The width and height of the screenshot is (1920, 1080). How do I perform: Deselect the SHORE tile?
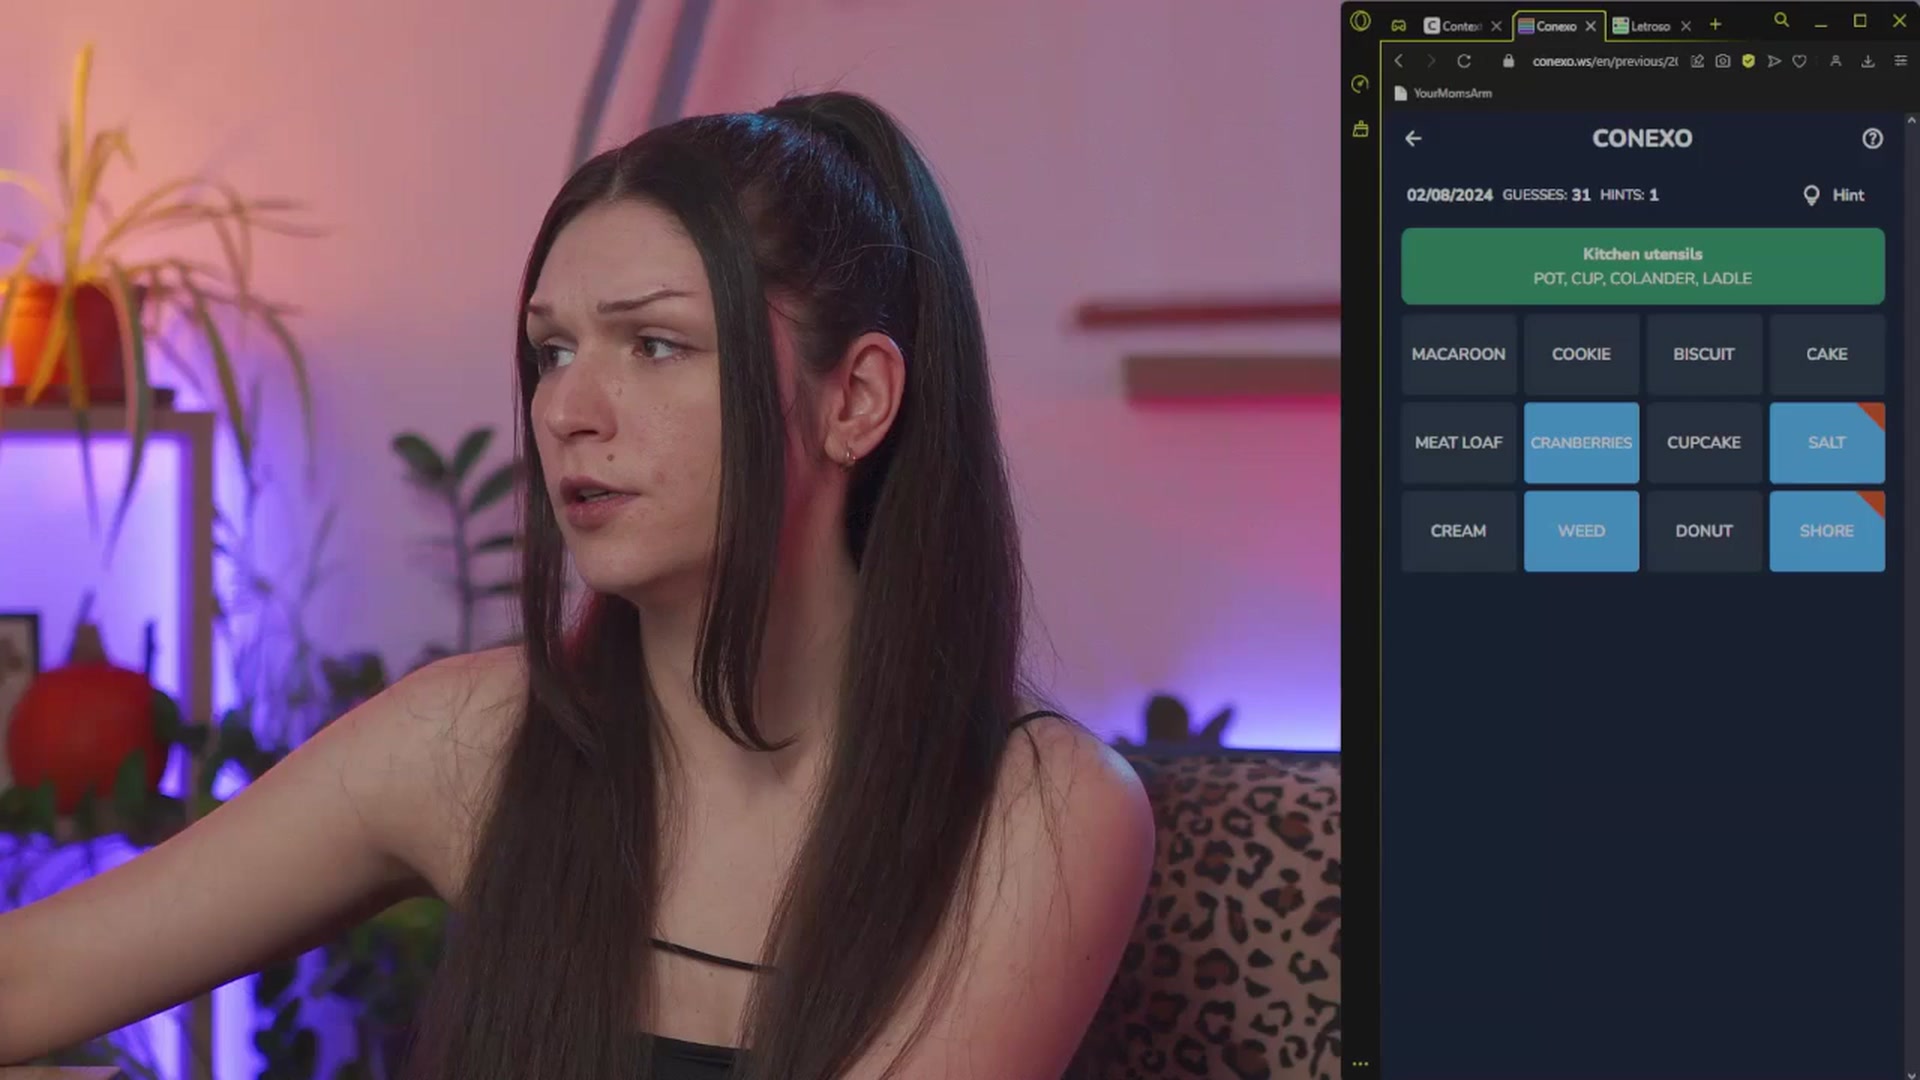[1827, 531]
